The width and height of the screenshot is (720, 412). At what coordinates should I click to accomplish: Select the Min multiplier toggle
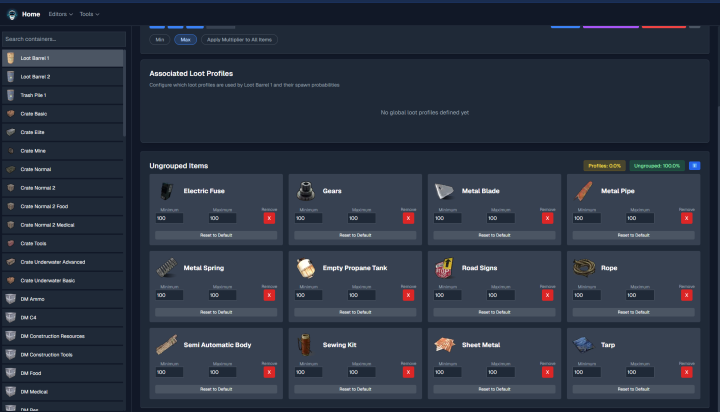[x=160, y=40]
